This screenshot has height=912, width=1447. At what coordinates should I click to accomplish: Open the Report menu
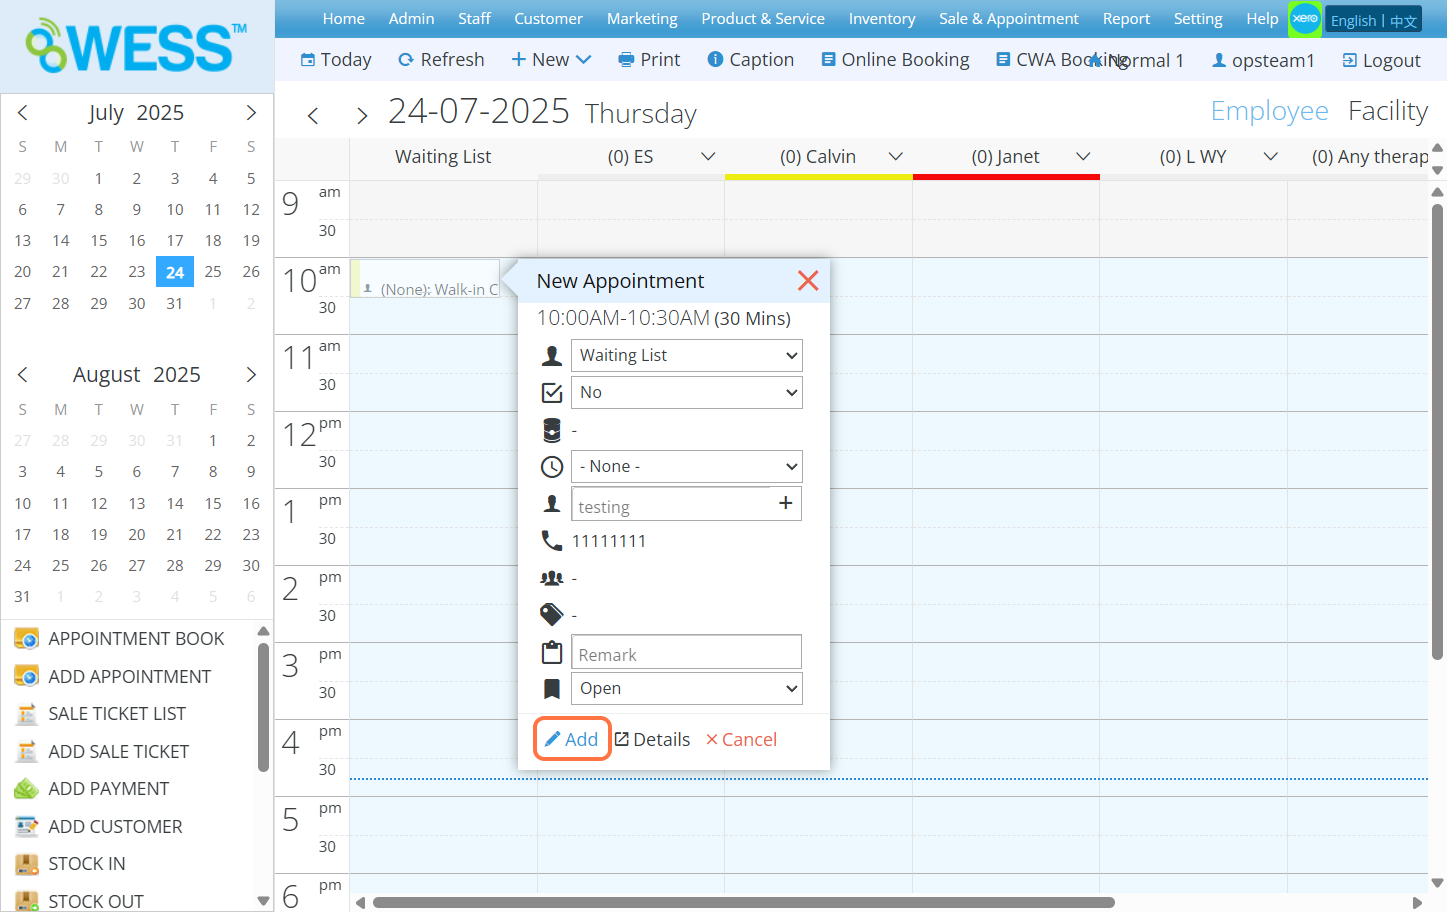tap(1126, 19)
